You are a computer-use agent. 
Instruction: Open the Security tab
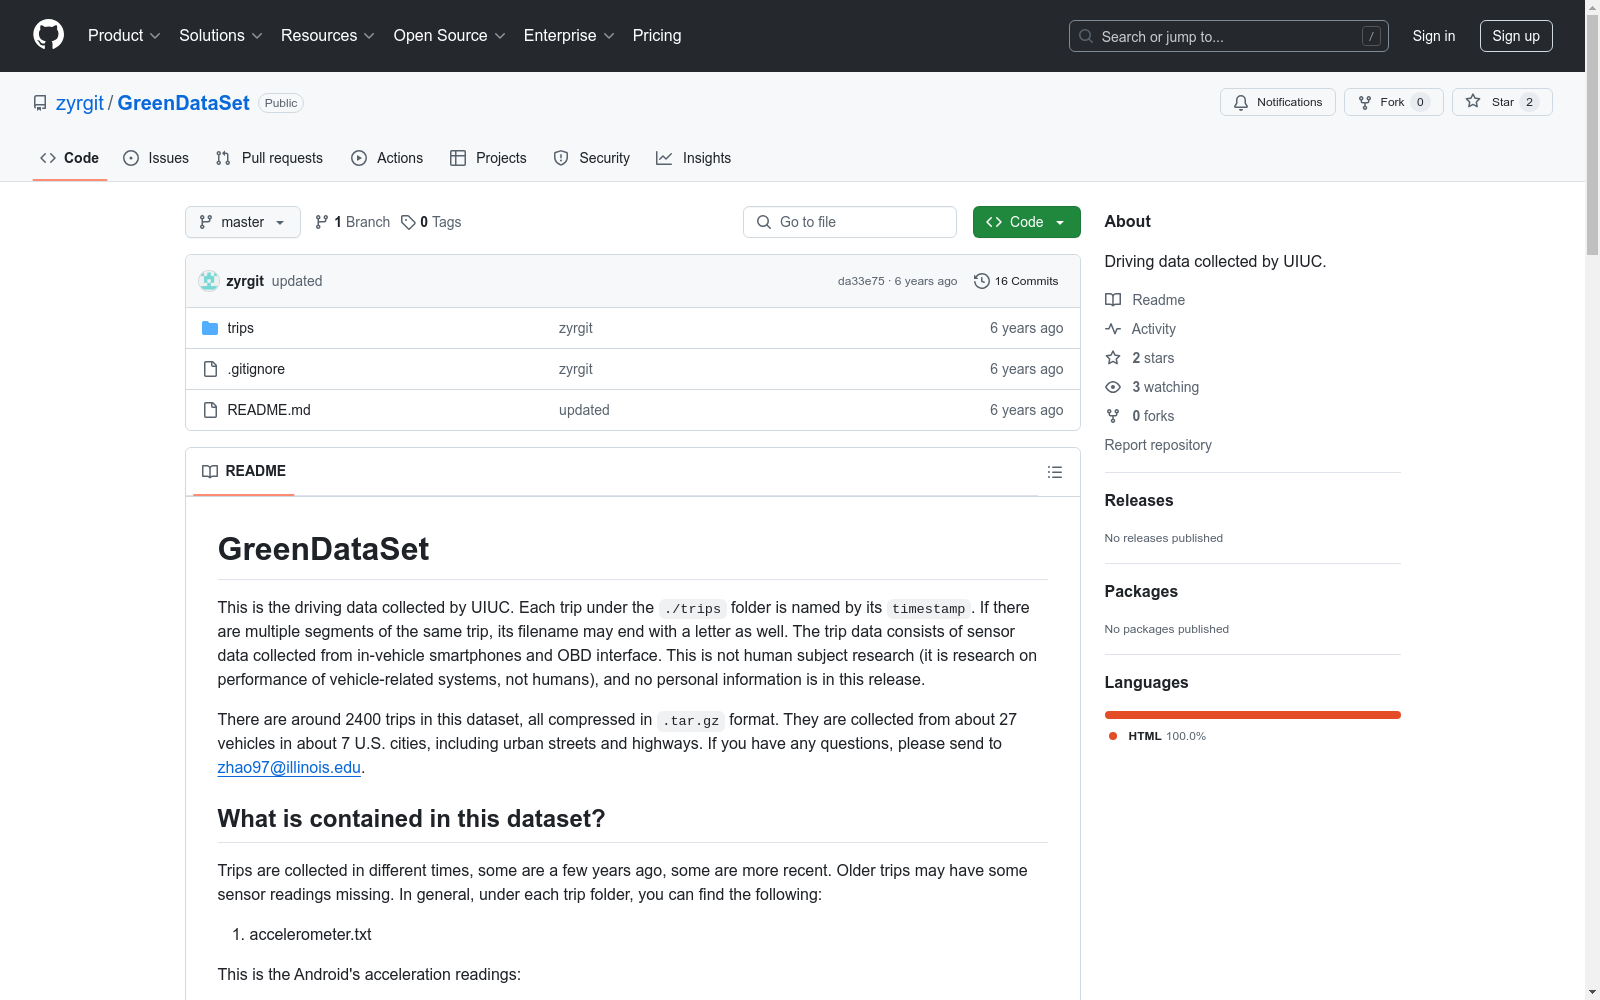click(592, 158)
